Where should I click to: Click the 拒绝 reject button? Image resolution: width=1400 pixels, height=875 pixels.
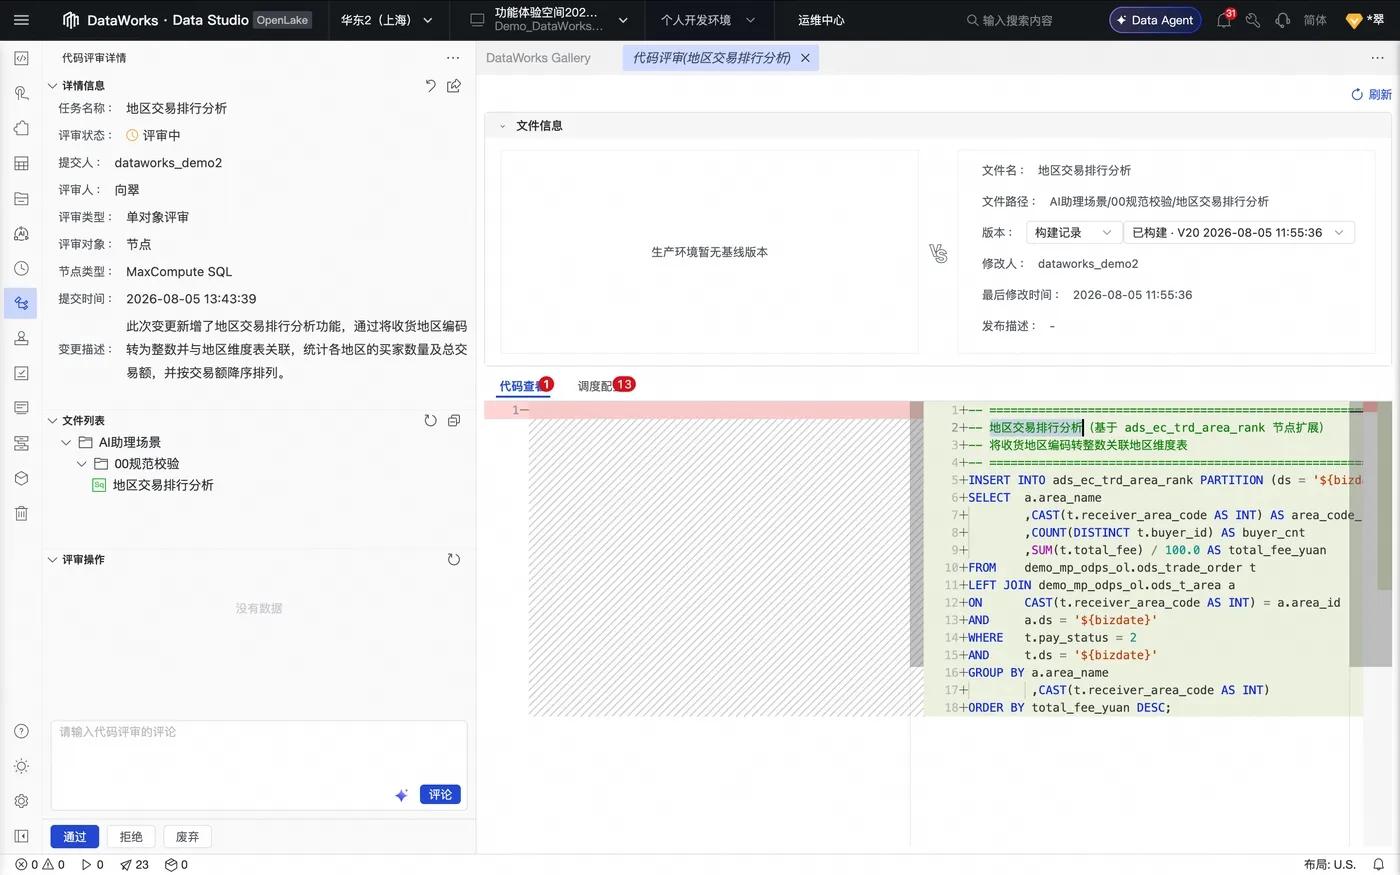click(x=131, y=837)
